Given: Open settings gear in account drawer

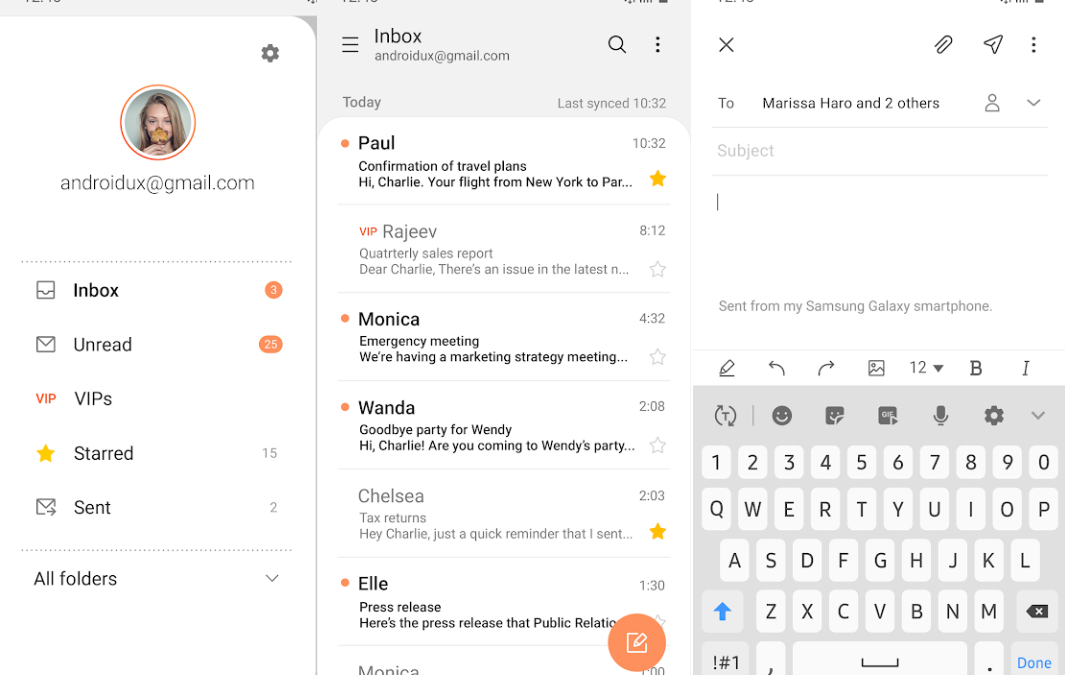Looking at the screenshot, I should (x=270, y=53).
